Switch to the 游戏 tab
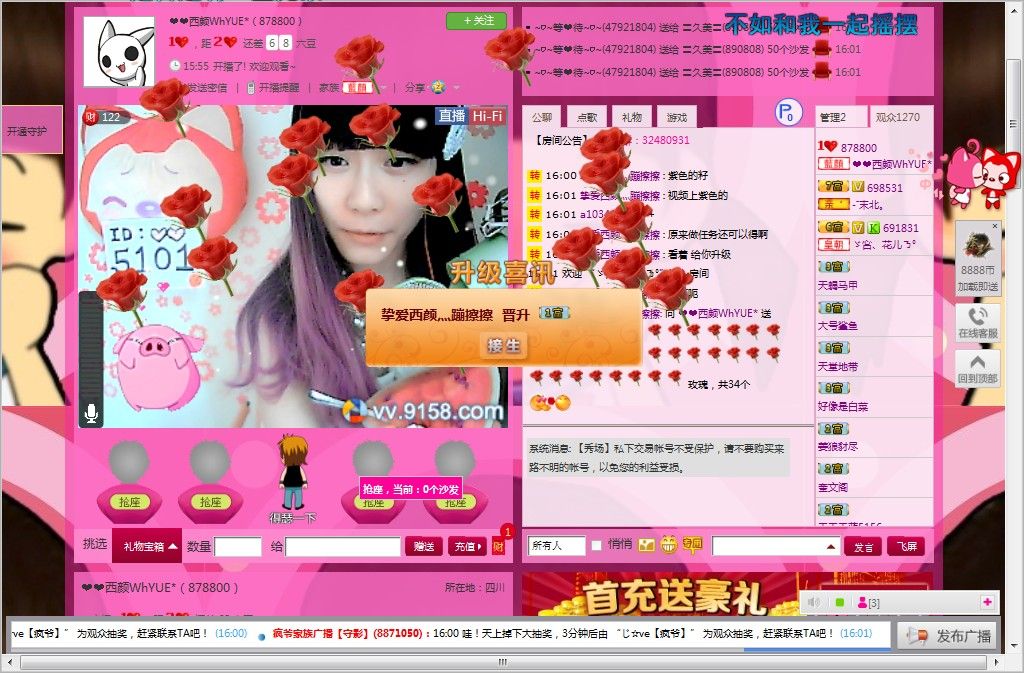Image resolution: width=1024 pixels, height=673 pixels. tap(677, 117)
